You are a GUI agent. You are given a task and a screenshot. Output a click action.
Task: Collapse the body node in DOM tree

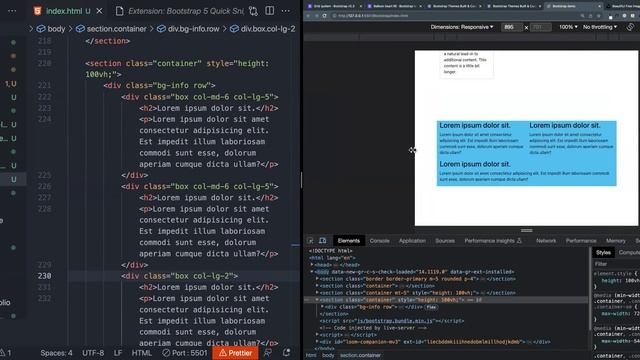click(312, 272)
